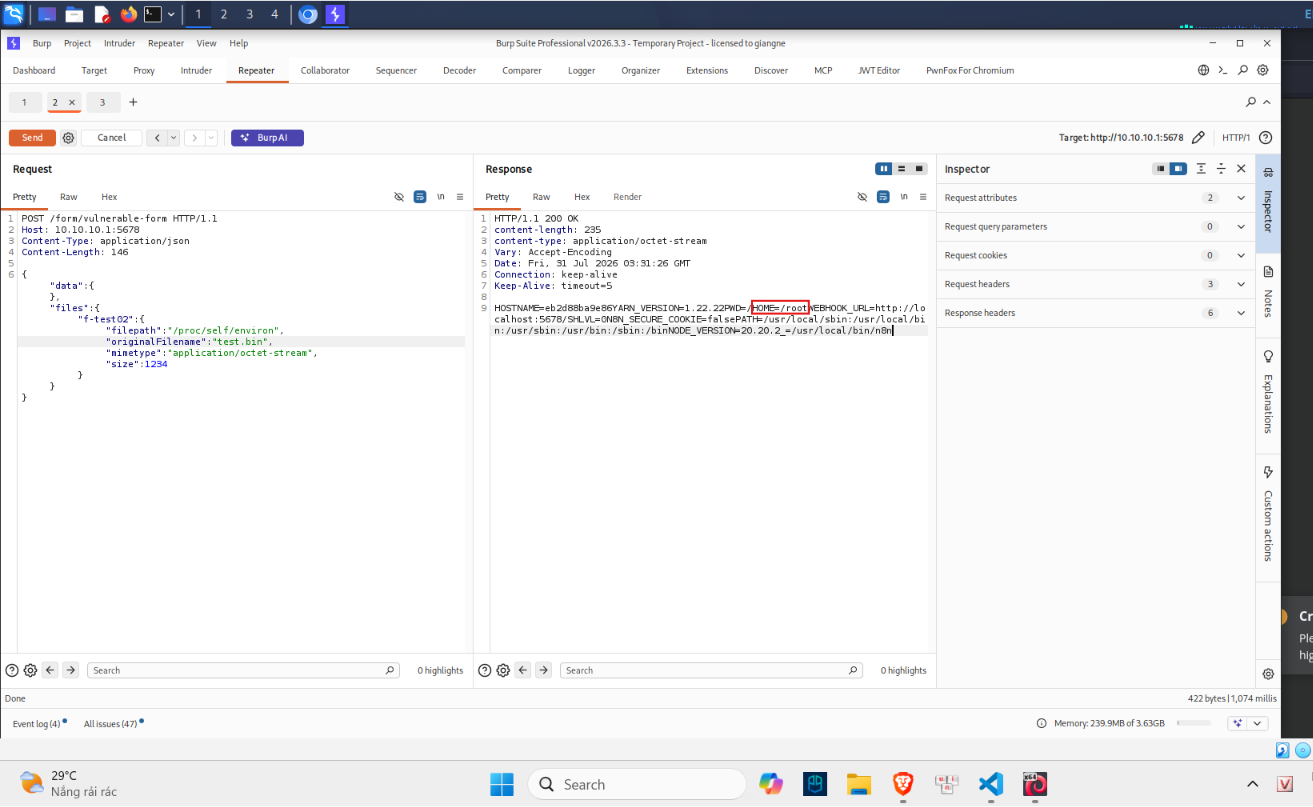Go to next match in response search
Image resolution: width=1313 pixels, height=807 pixels.
(x=543, y=670)
